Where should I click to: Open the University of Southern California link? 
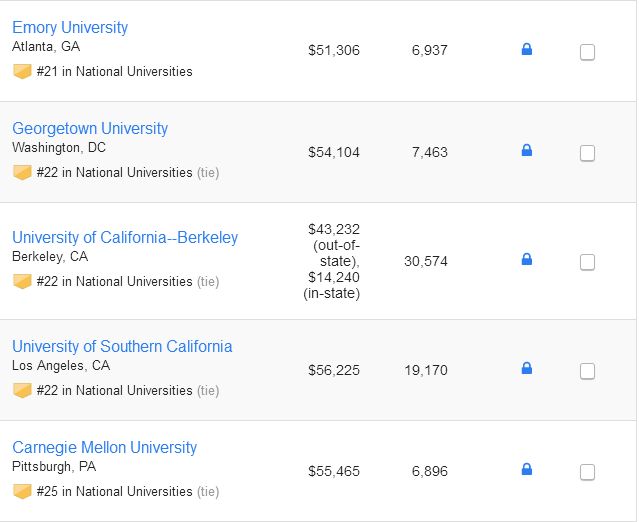122,346
